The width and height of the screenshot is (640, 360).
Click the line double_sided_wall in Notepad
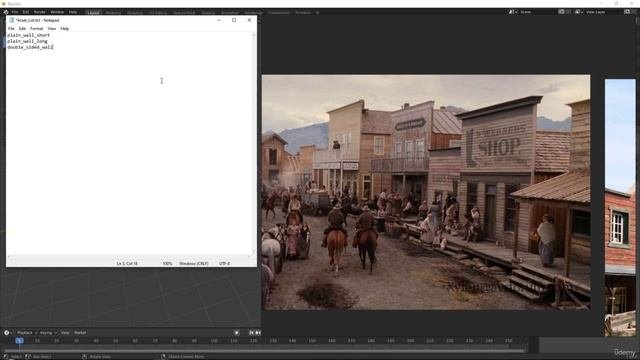30,47
